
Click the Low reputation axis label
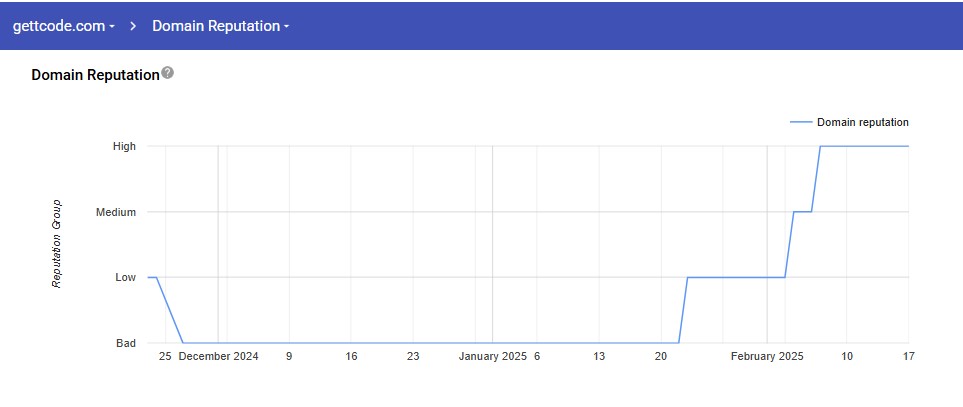pos(125,277)
